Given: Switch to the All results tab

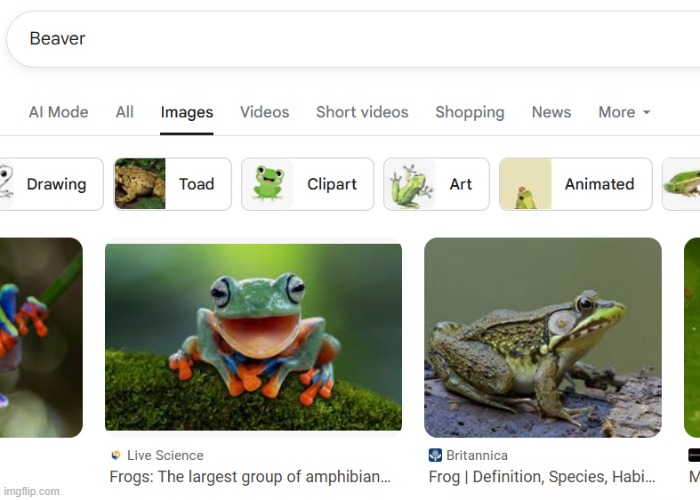Looking at the screenshot, I should [124, 112].
